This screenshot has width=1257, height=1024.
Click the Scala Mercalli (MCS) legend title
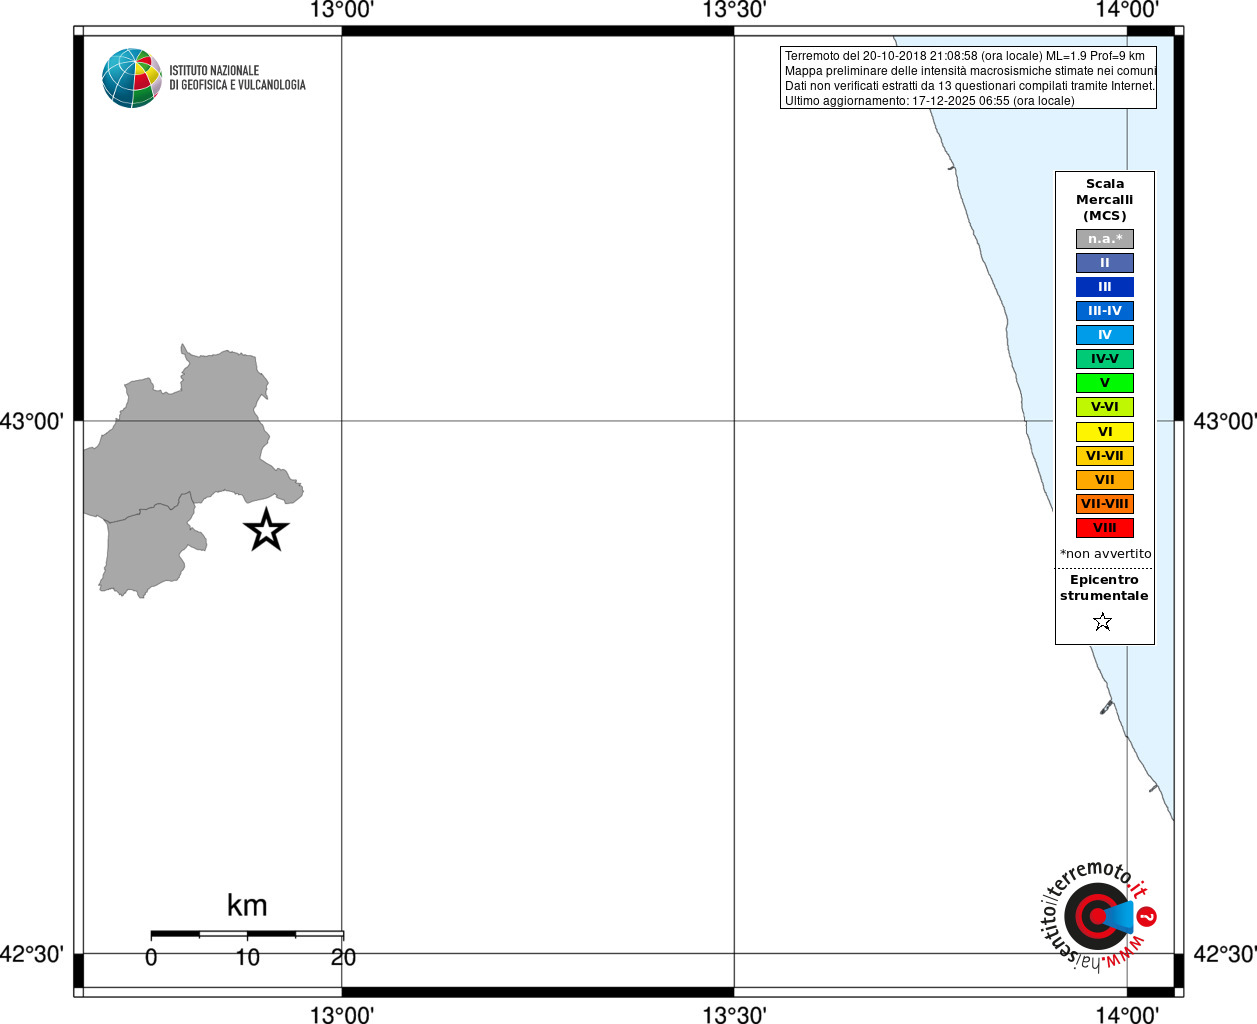pyautogui.click(x=1104, y=200)
